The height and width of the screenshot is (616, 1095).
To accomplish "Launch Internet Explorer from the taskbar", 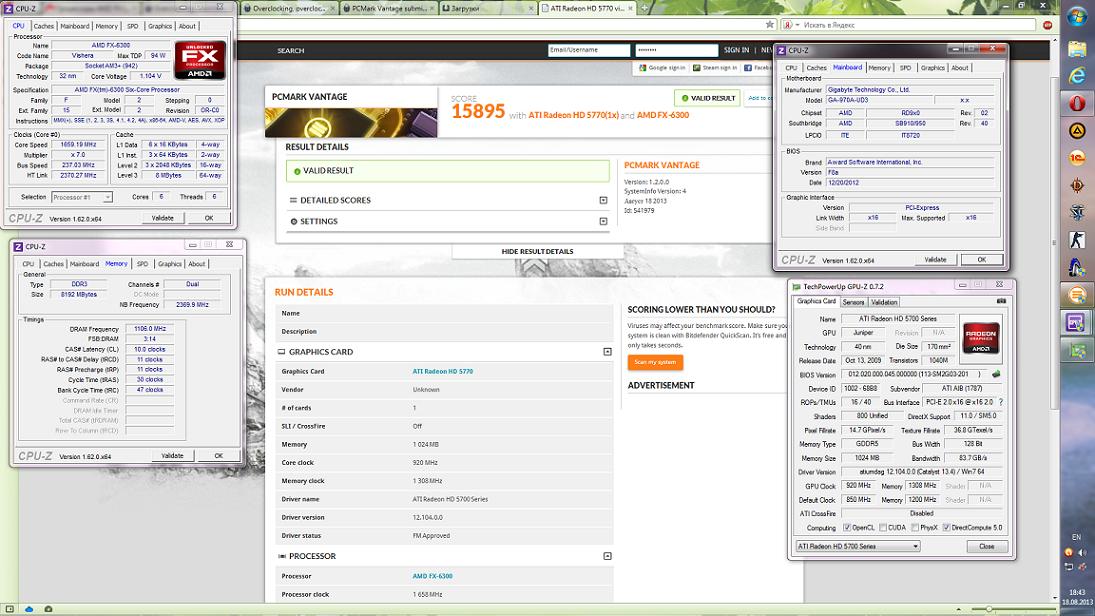I will point(1076,76).
